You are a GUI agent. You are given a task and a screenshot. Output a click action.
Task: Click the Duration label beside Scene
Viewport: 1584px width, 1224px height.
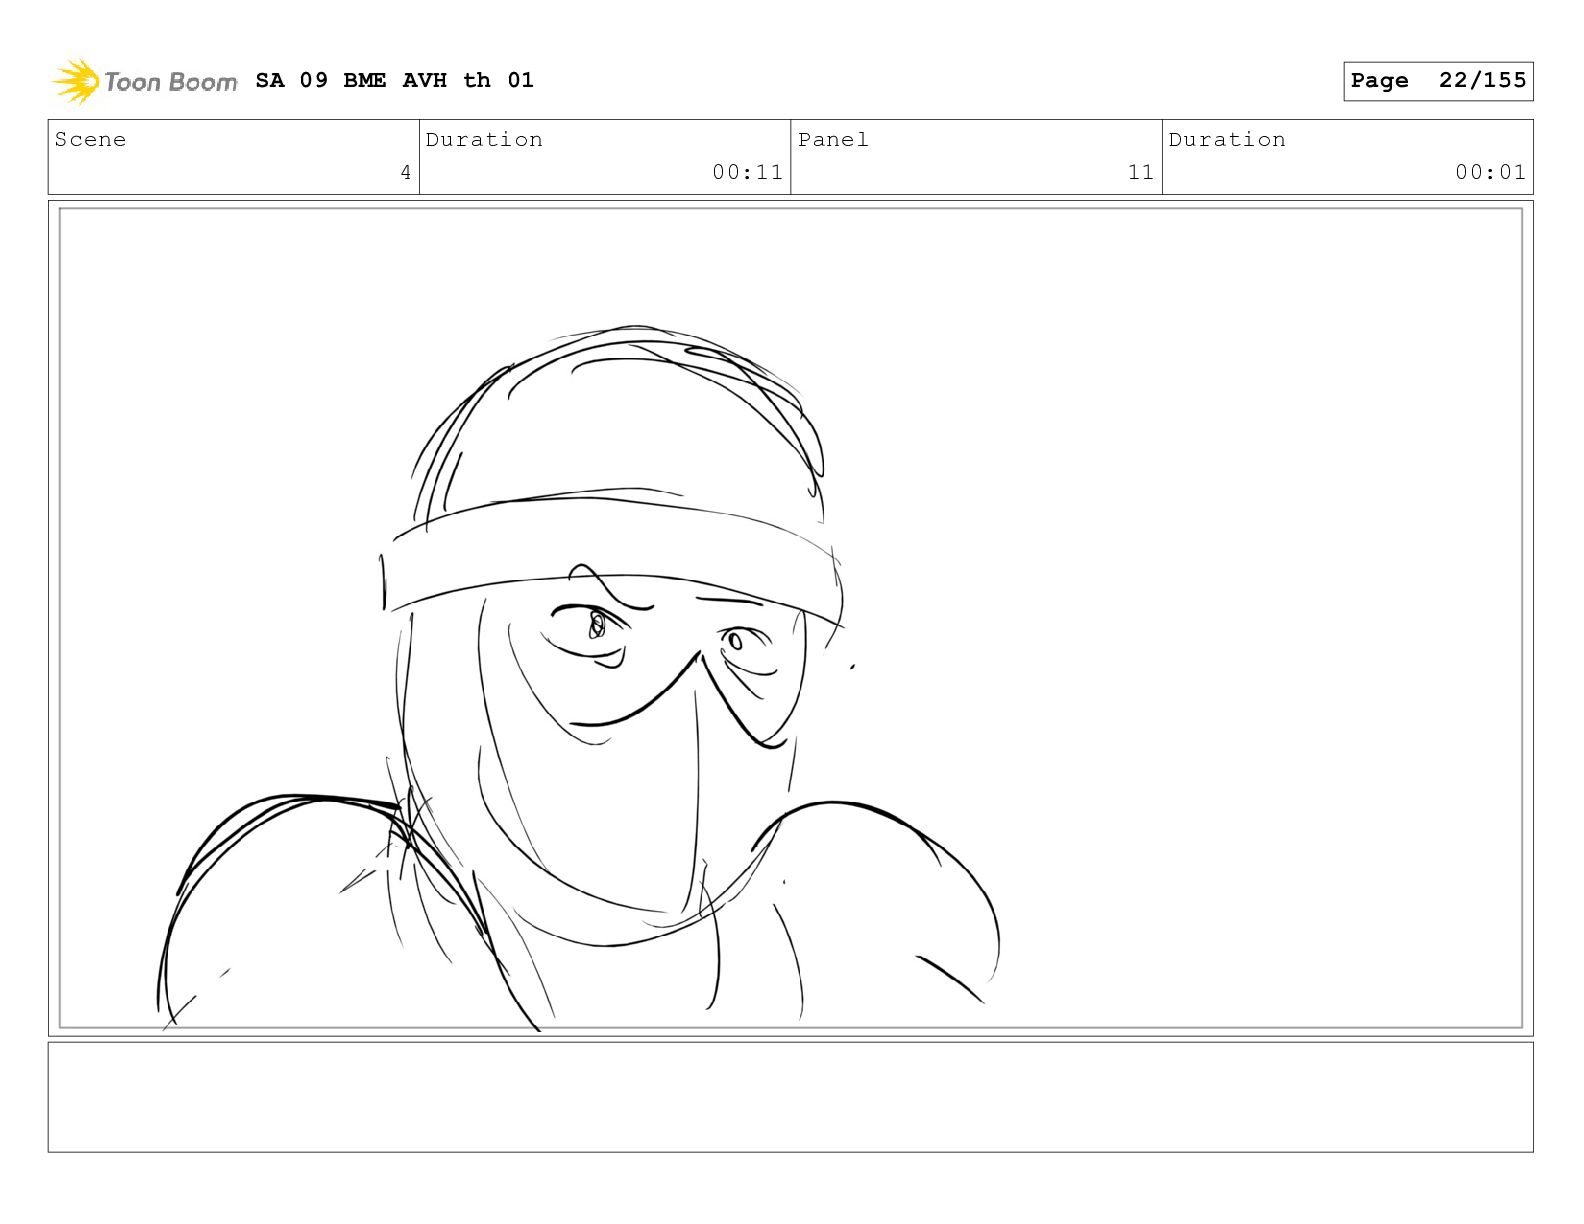pyautogui.click(x=484, y=140)
